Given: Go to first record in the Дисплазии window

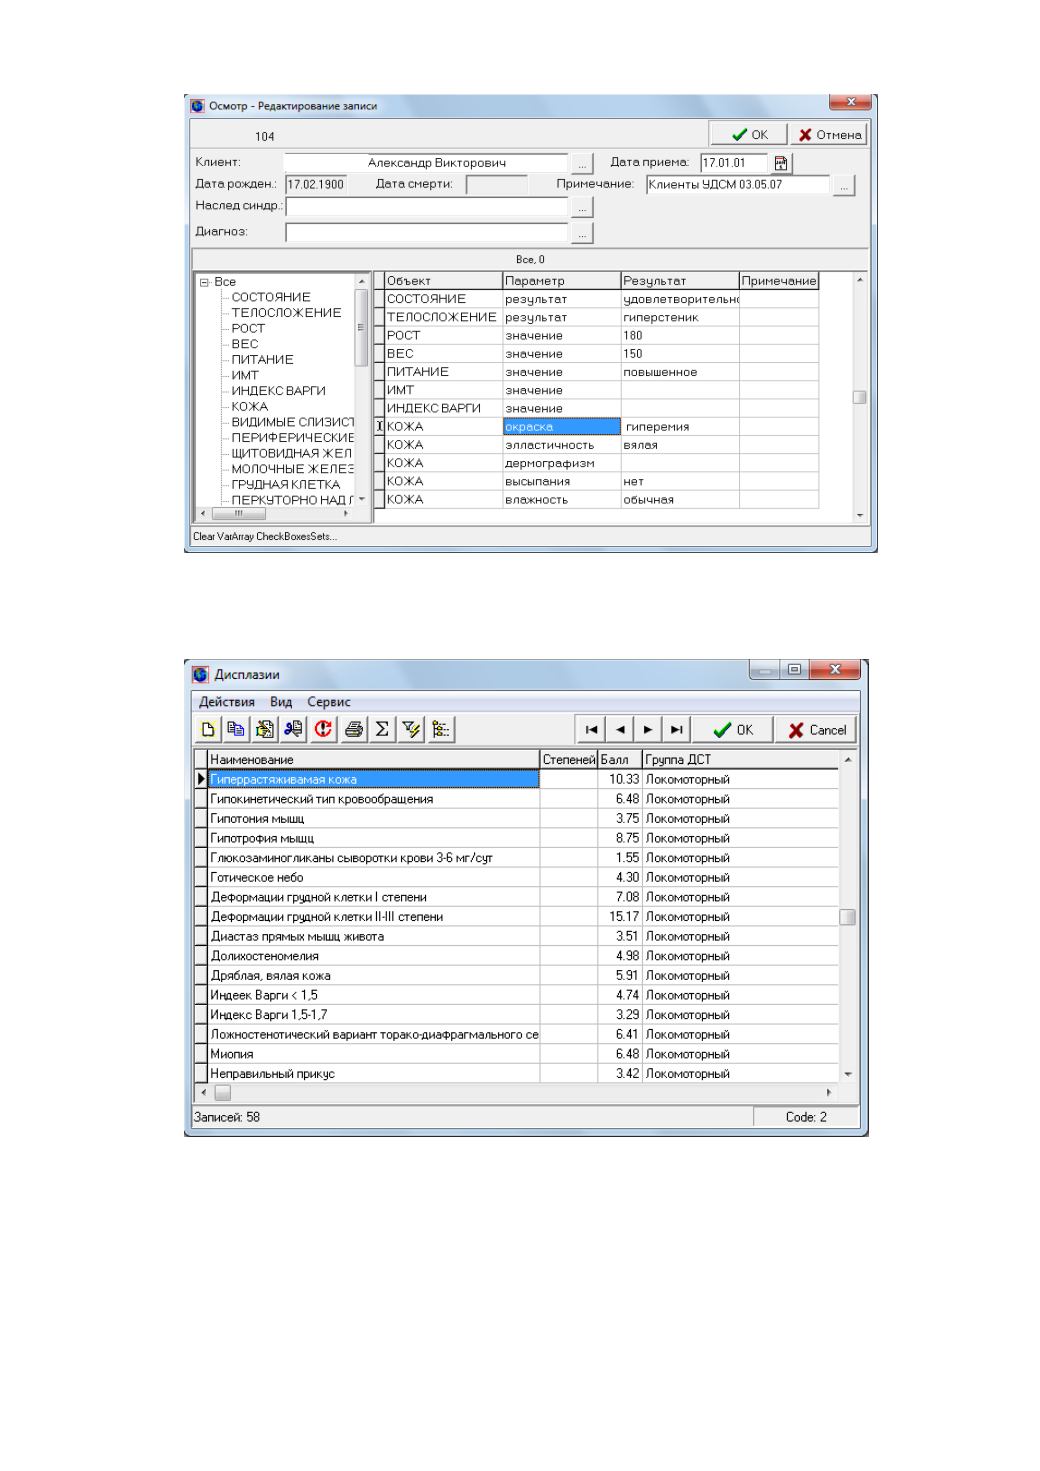Looking at the screenshot, I should click(x=590, y=730).
